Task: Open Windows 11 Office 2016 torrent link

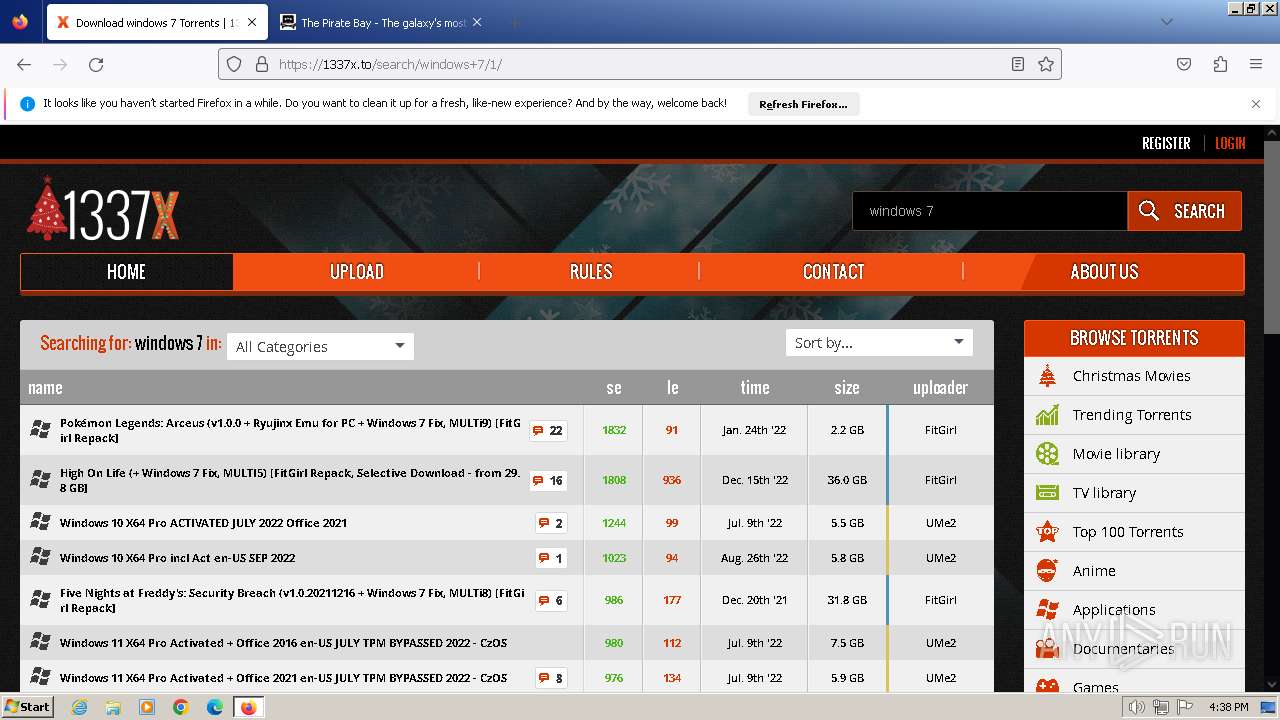Action: click(x=283, y=643)
